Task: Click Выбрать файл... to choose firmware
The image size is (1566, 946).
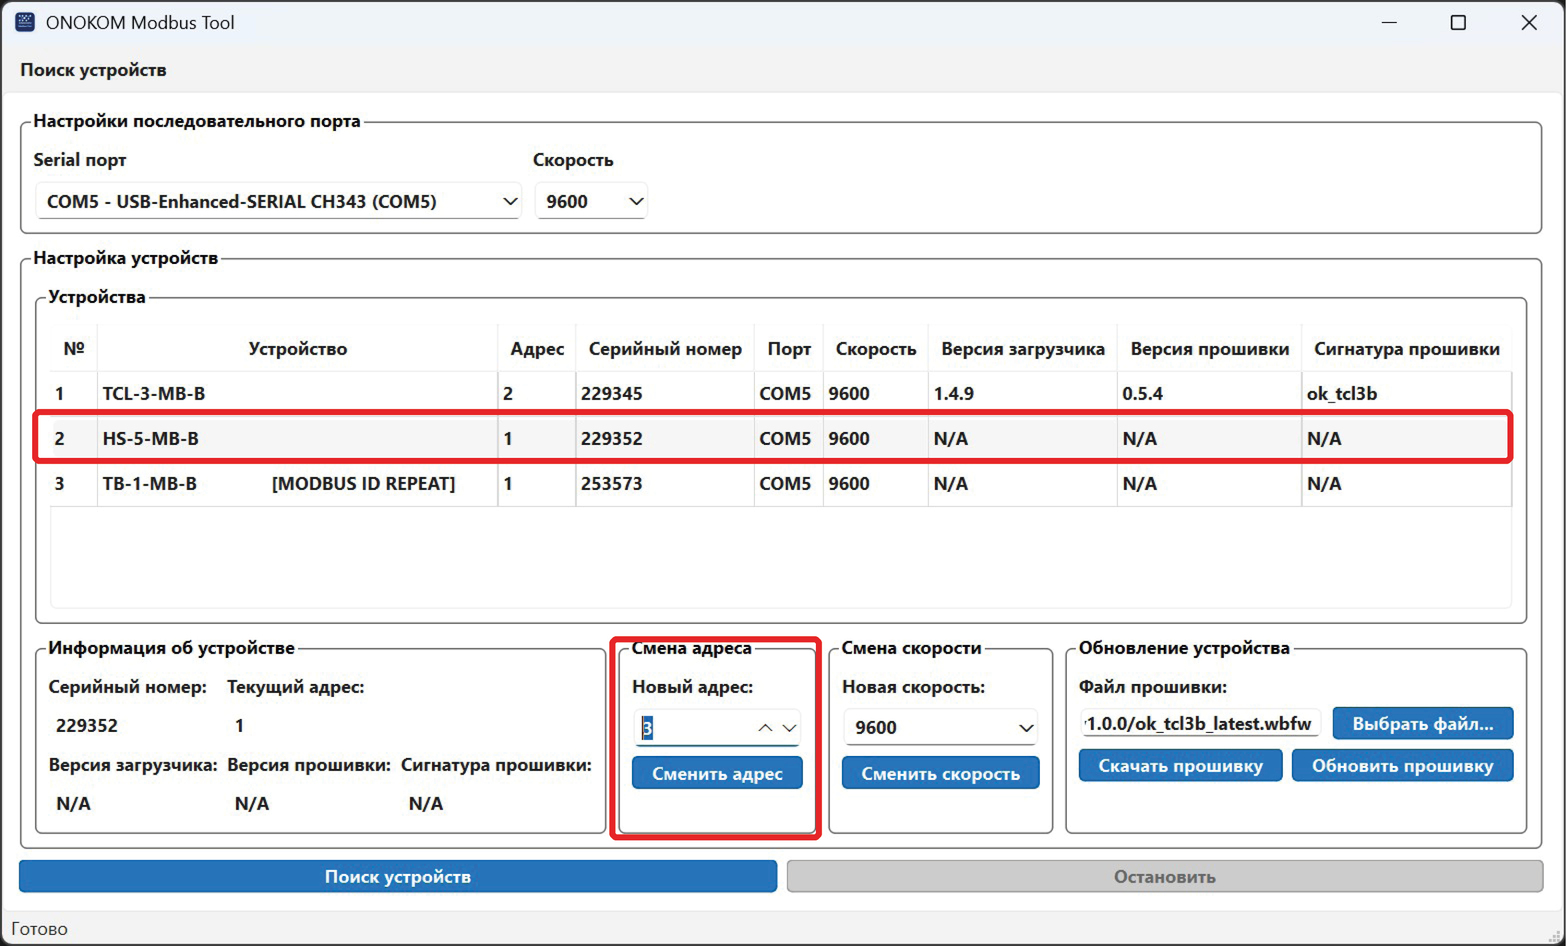Action: 1422,724
